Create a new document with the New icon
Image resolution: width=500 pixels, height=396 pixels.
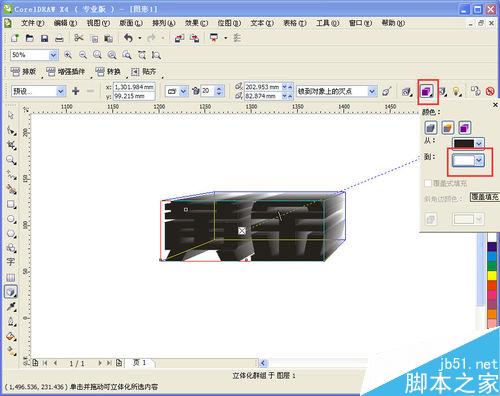pos(14,38)
